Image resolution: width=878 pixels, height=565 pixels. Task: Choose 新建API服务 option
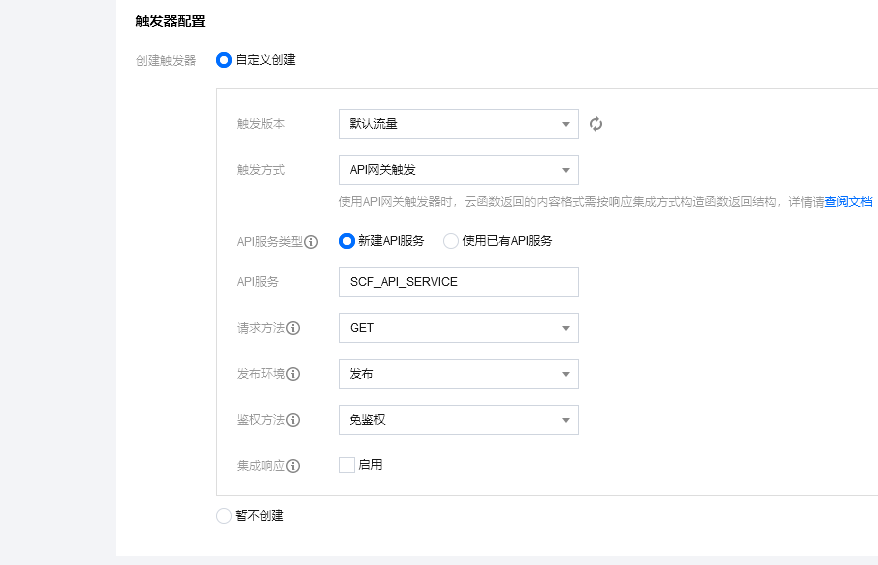coord(347,241)
